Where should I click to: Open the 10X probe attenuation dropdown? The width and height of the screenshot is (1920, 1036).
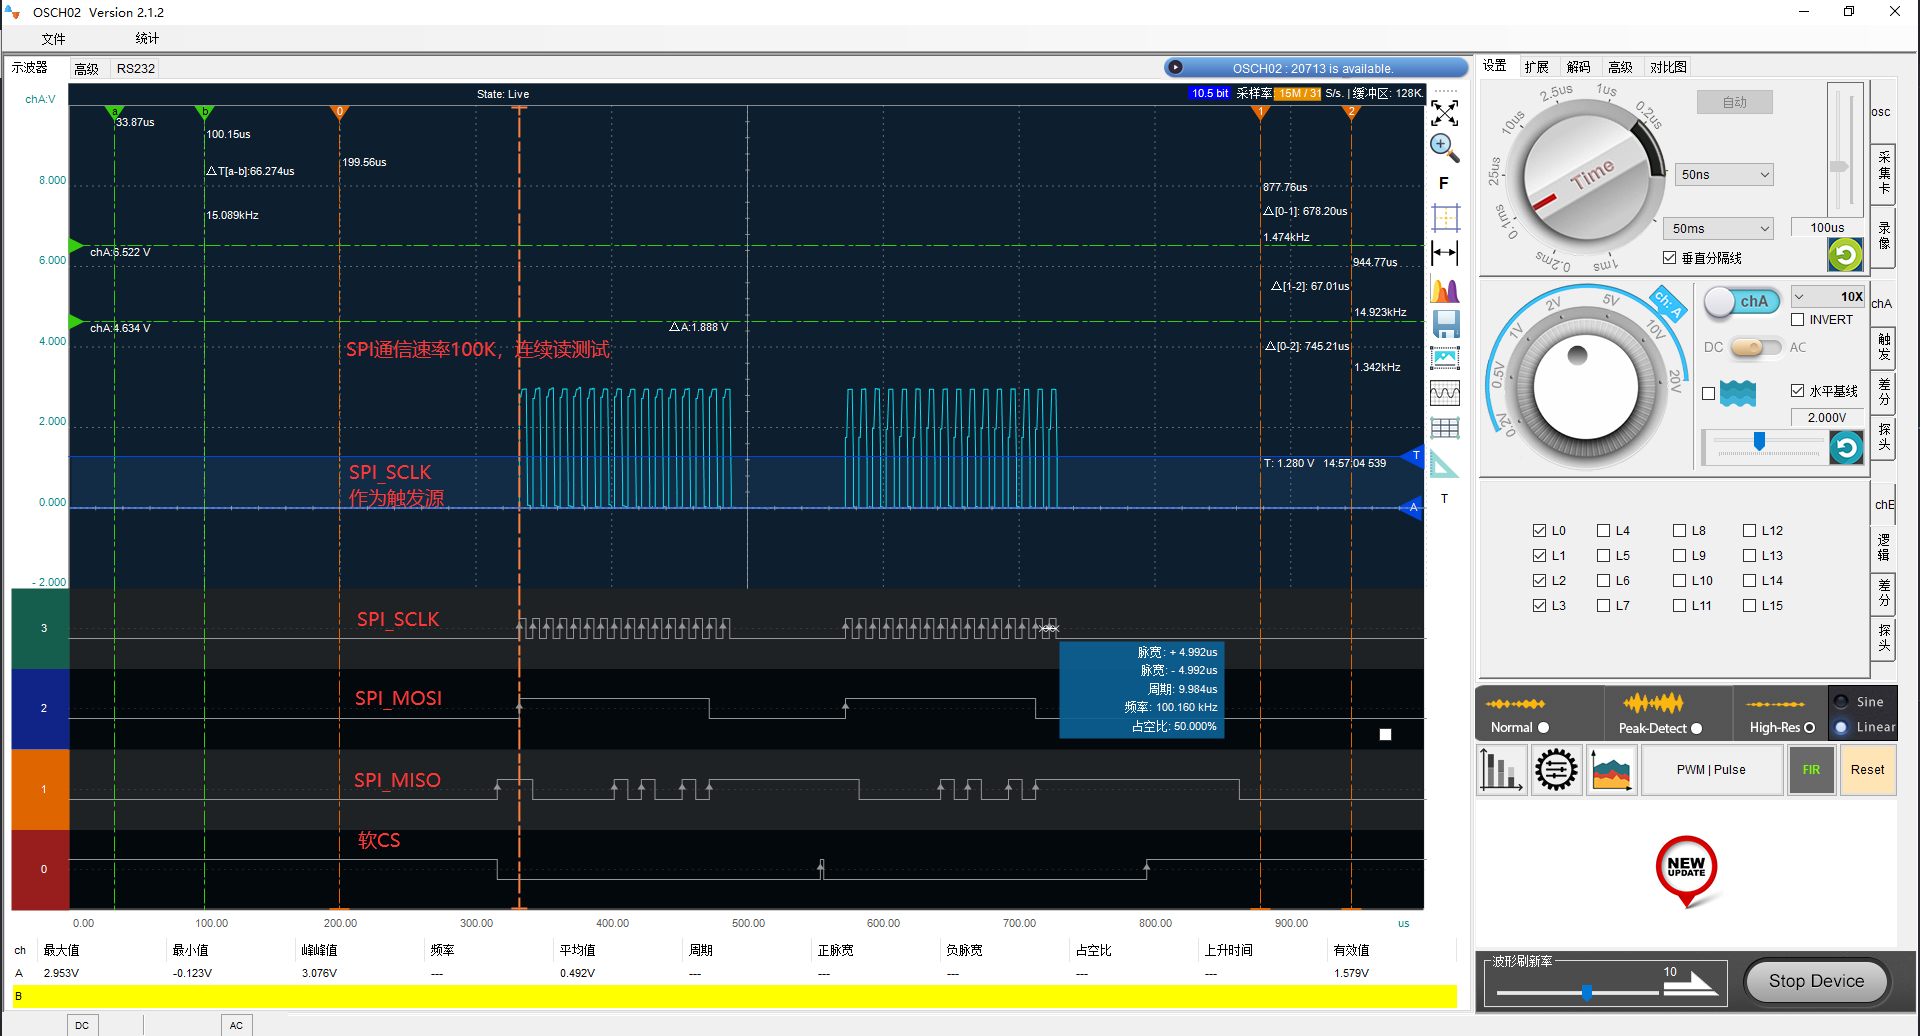click(1827, 296)
